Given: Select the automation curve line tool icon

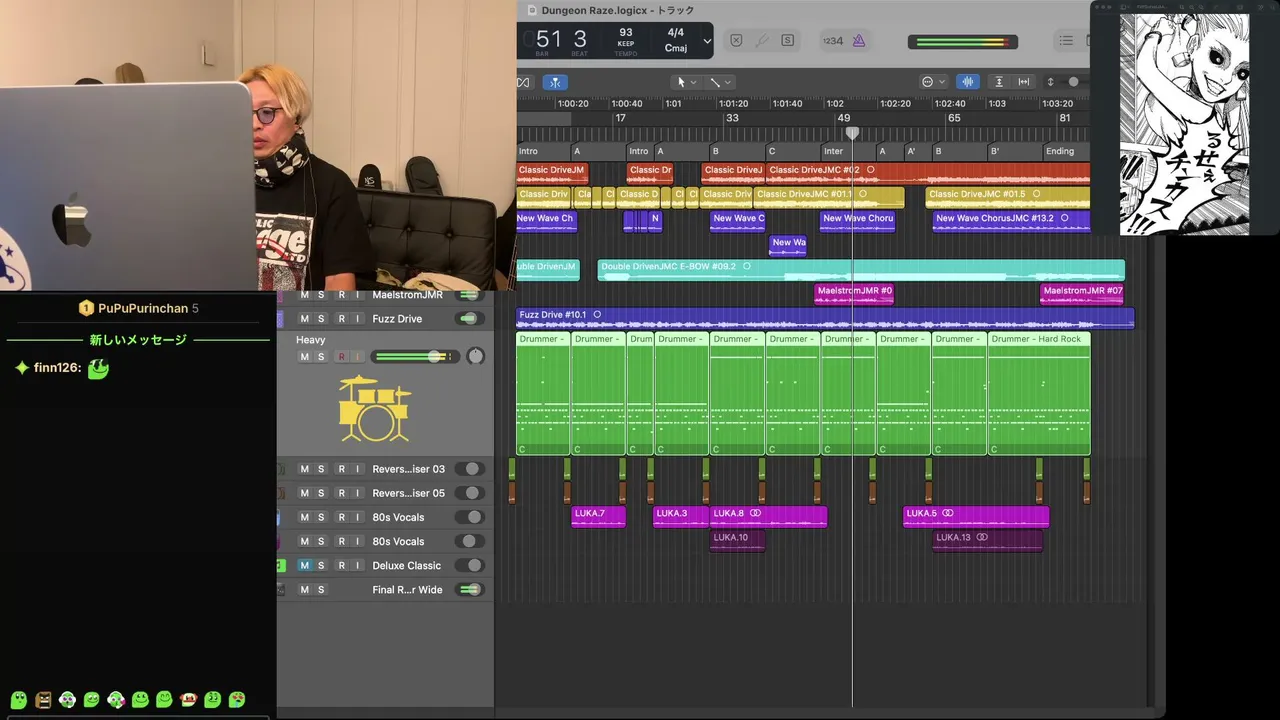Looking at the screenshot, I should pyautogui.click(x=714, y=82).
